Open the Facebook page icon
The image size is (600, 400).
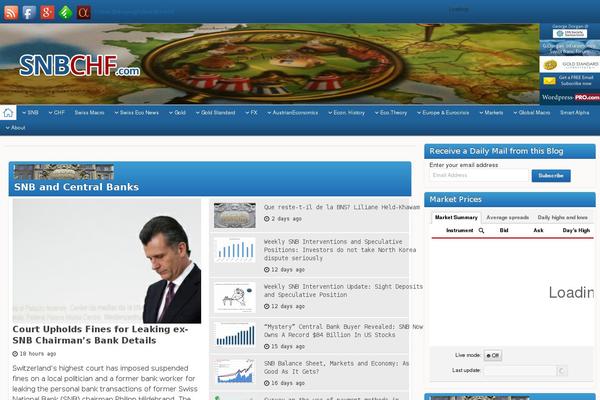29,13
